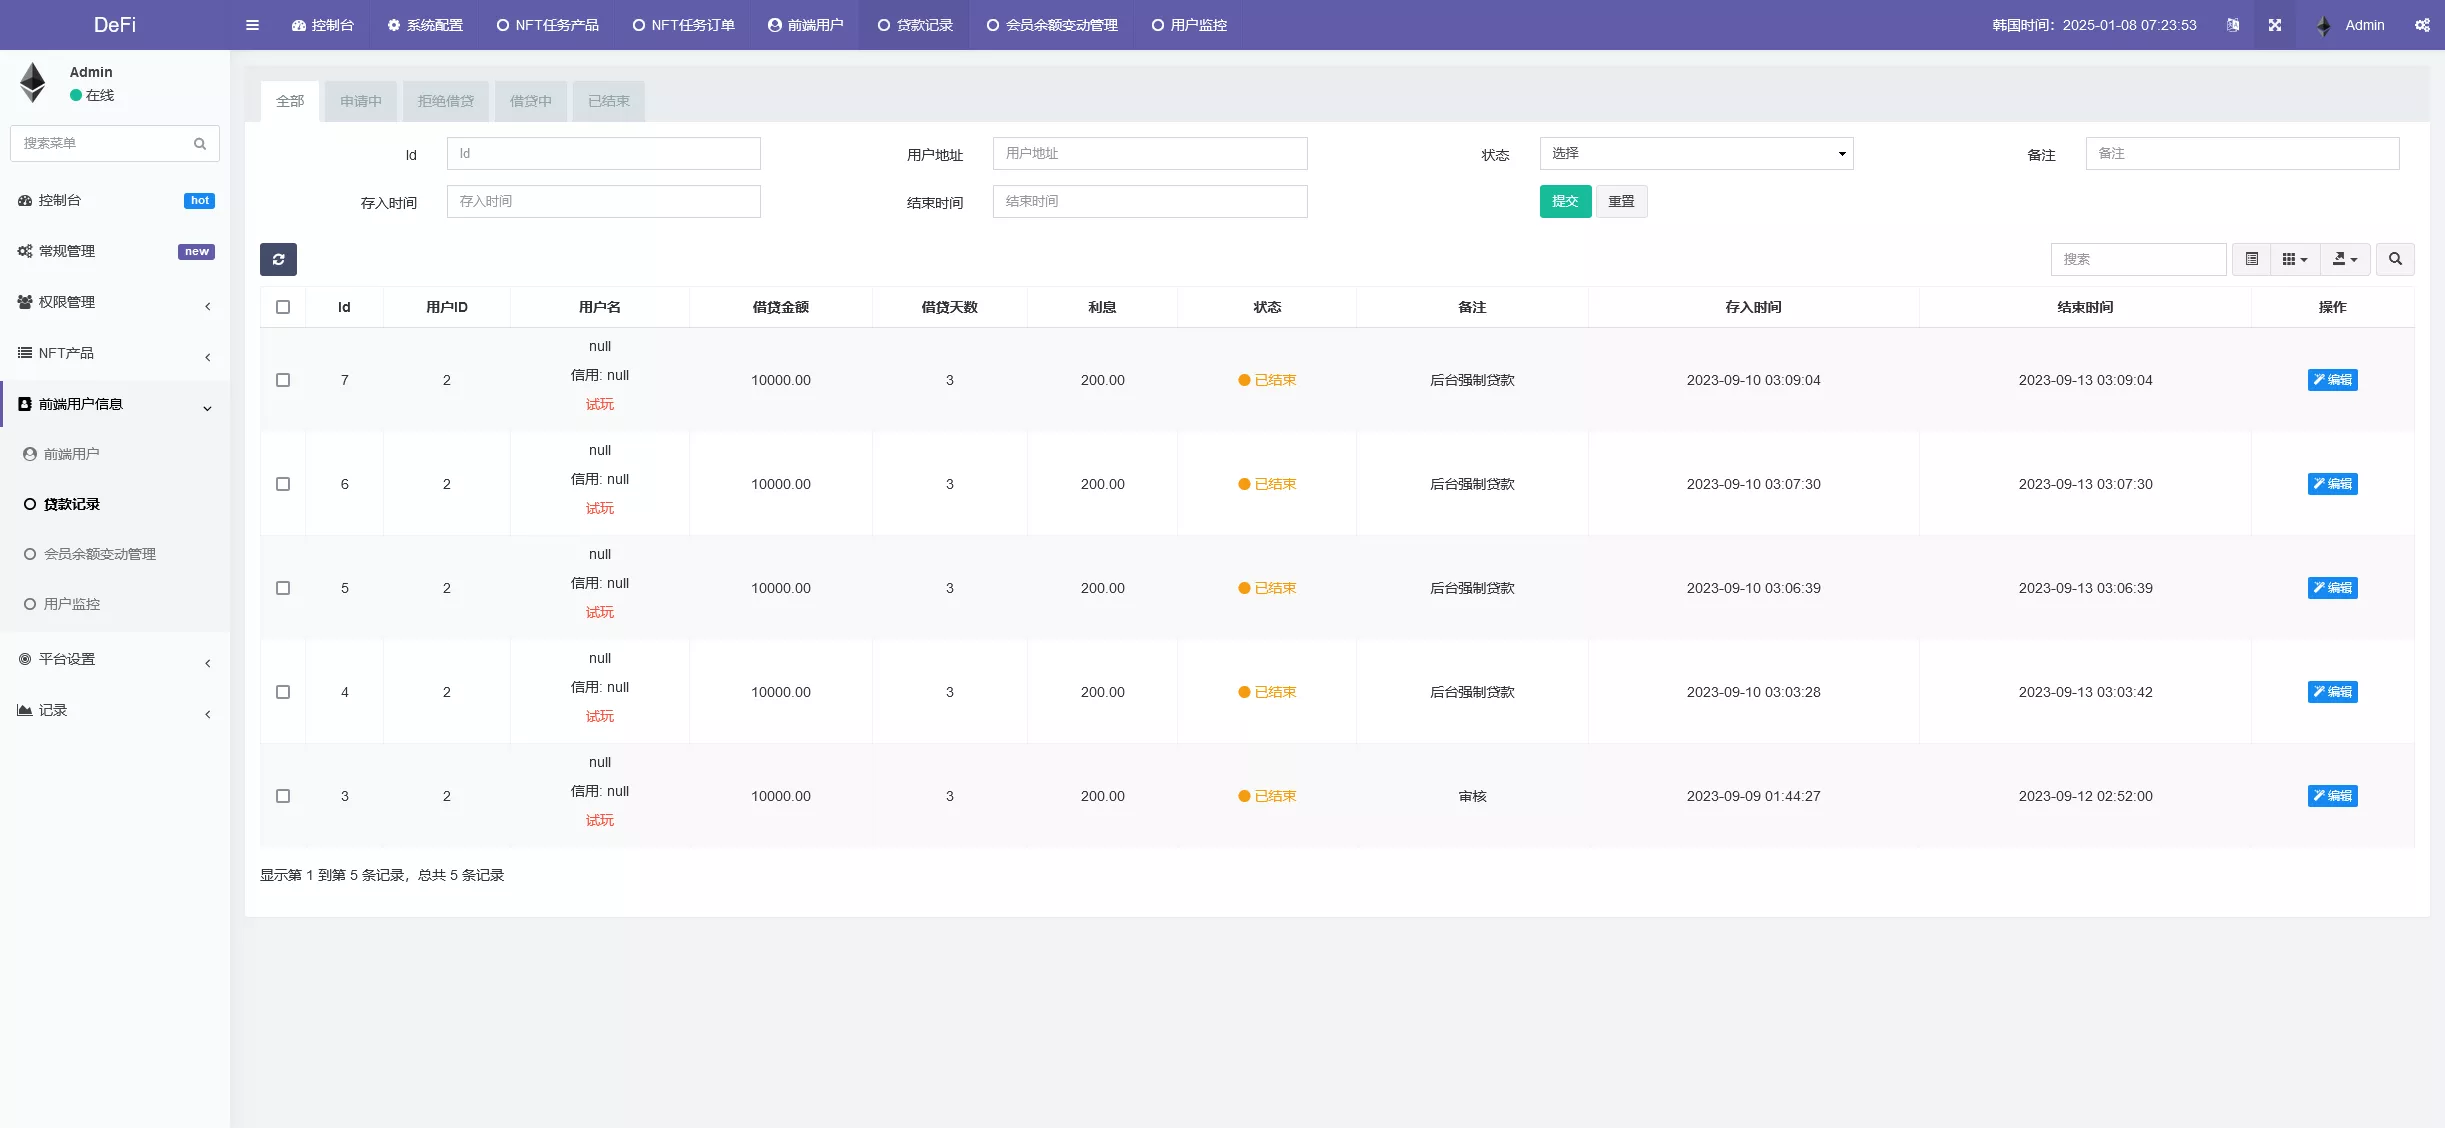2445x1128 pixels.
Task: Focus the 用户地址 input field
Action: point(1150,153)
